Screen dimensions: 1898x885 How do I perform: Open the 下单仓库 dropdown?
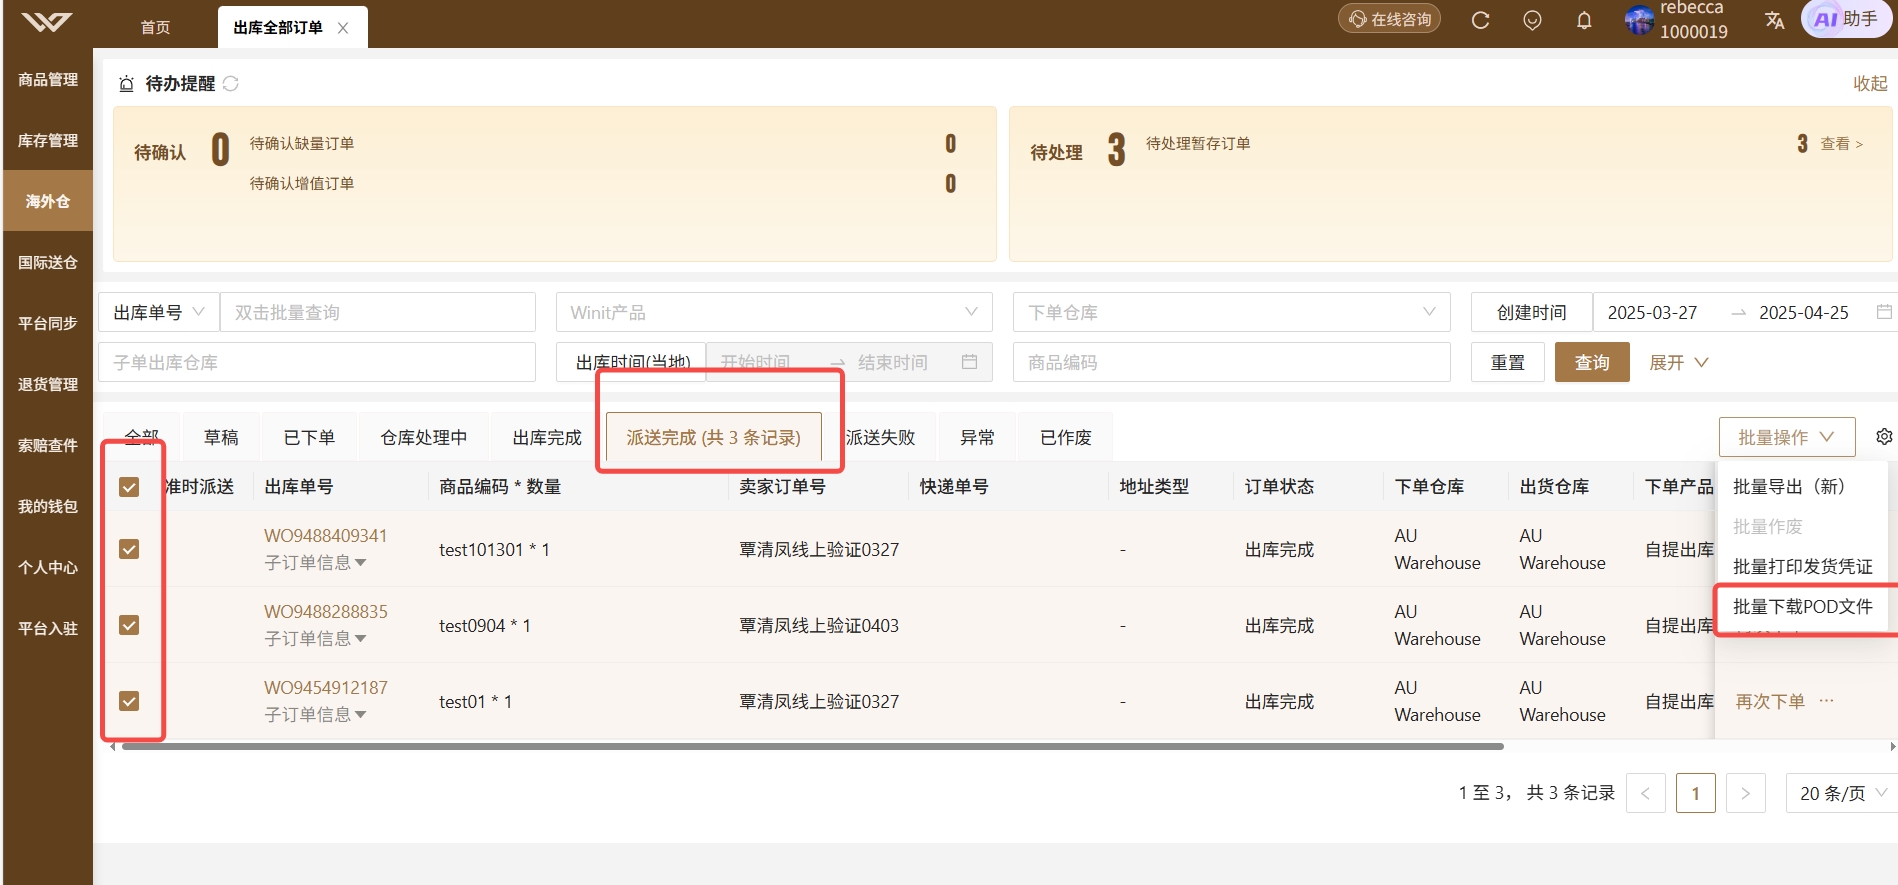point(1231,312)
